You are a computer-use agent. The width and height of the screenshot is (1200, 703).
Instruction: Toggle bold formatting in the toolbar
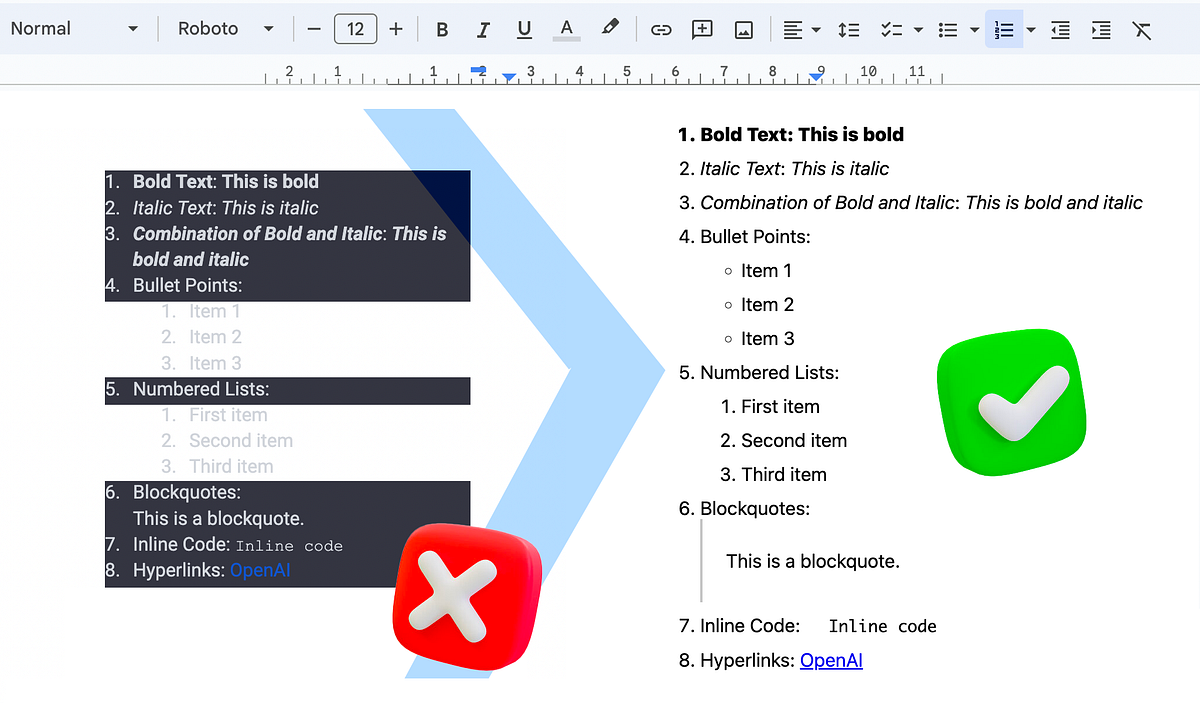(x=441, y=29)
